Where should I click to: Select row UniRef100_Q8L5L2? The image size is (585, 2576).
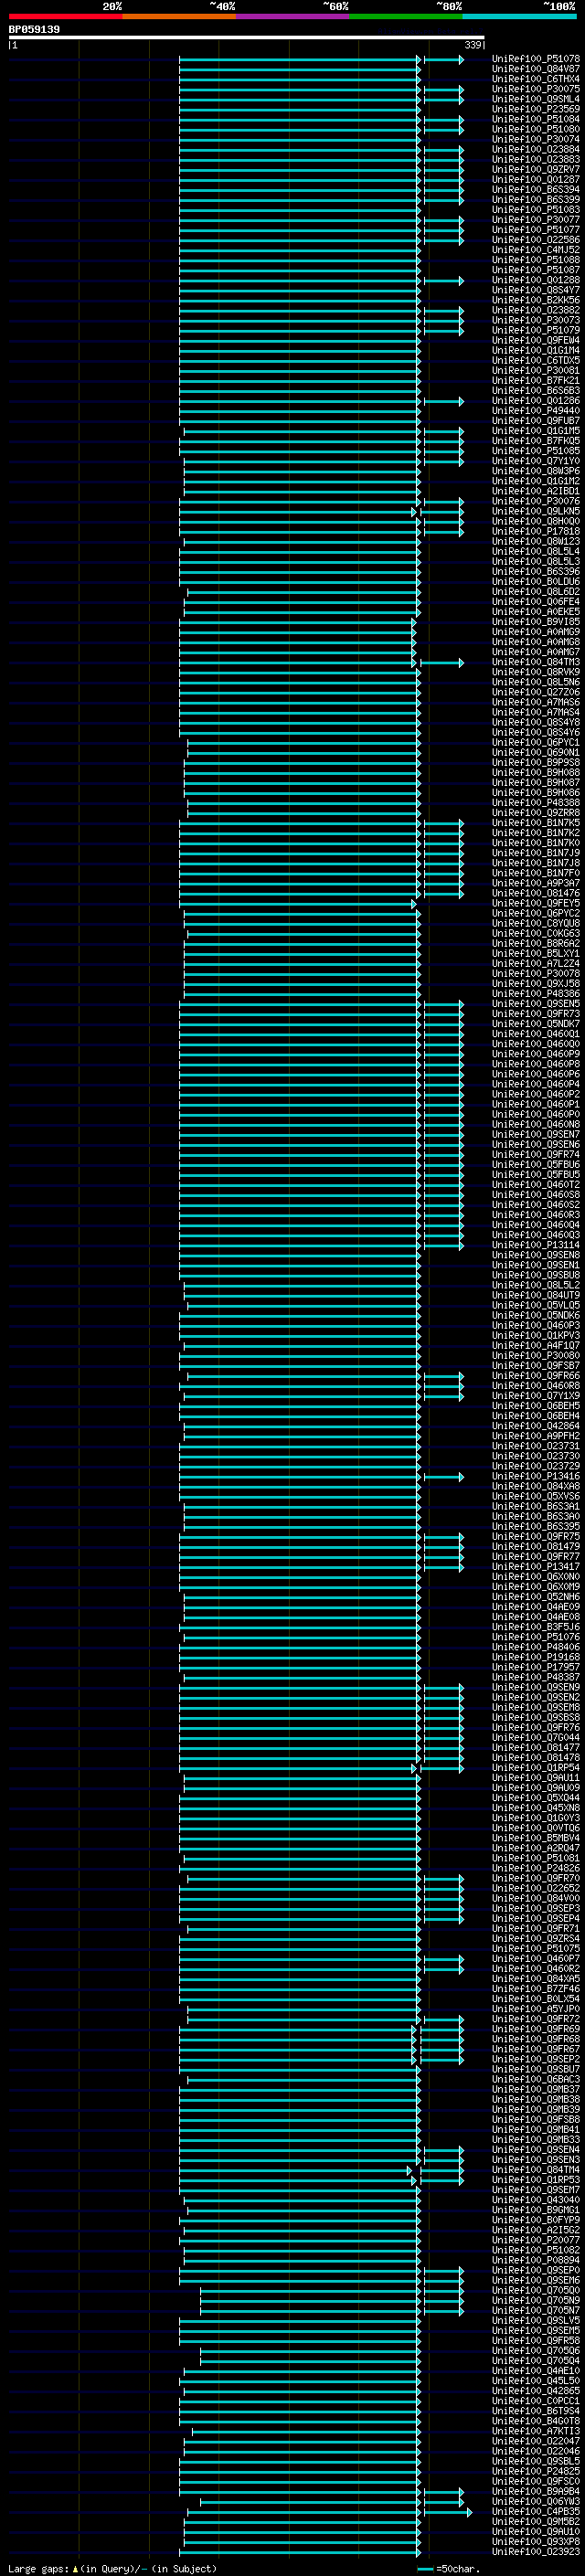pyautogui.click(x=536, y=1285)
